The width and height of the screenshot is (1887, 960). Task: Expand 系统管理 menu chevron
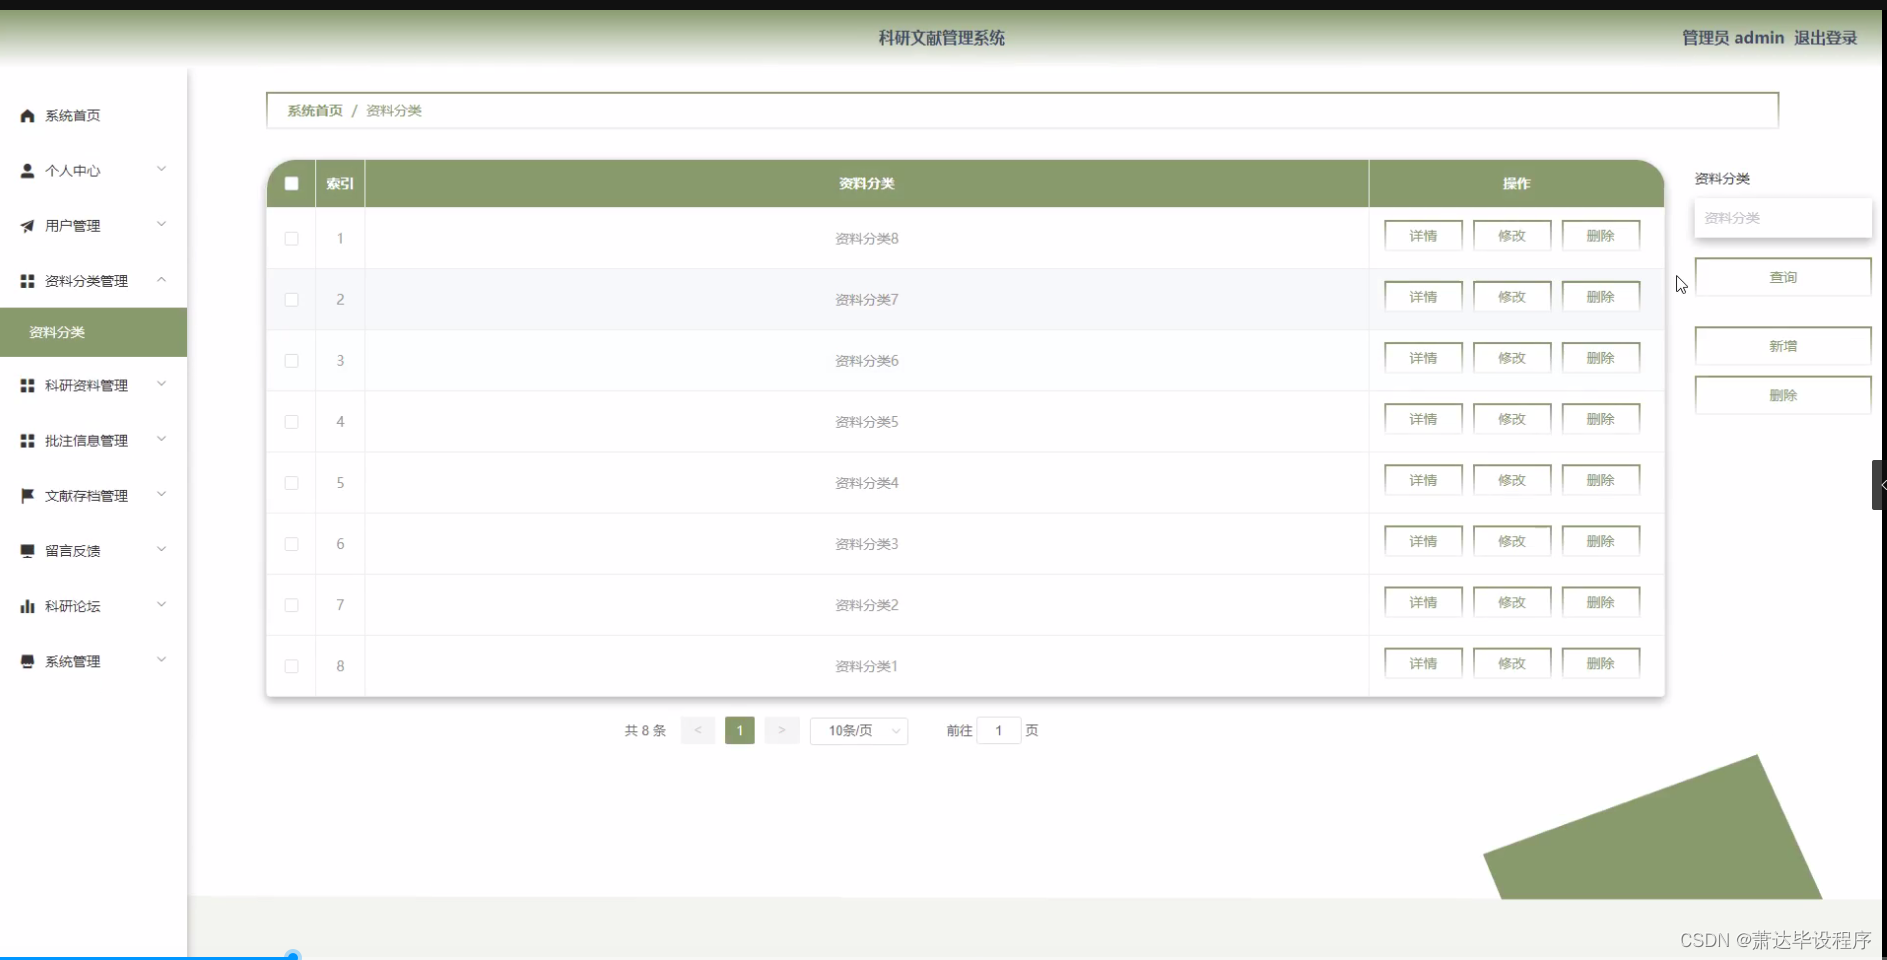pyautogui.click(x=161, y=659)
